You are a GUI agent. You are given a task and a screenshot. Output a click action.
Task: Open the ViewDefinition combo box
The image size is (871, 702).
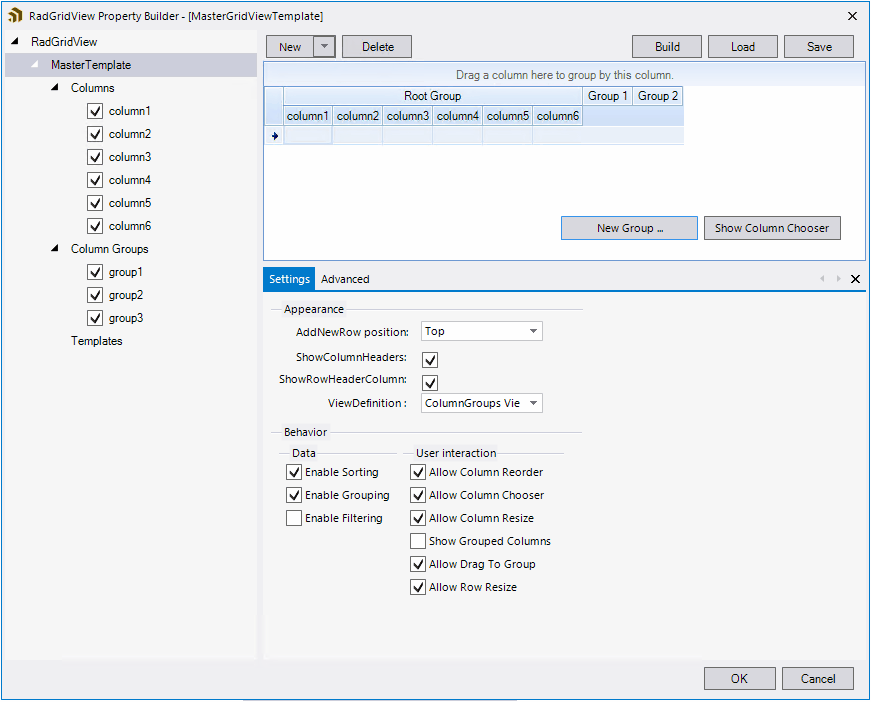pos(533,403)
